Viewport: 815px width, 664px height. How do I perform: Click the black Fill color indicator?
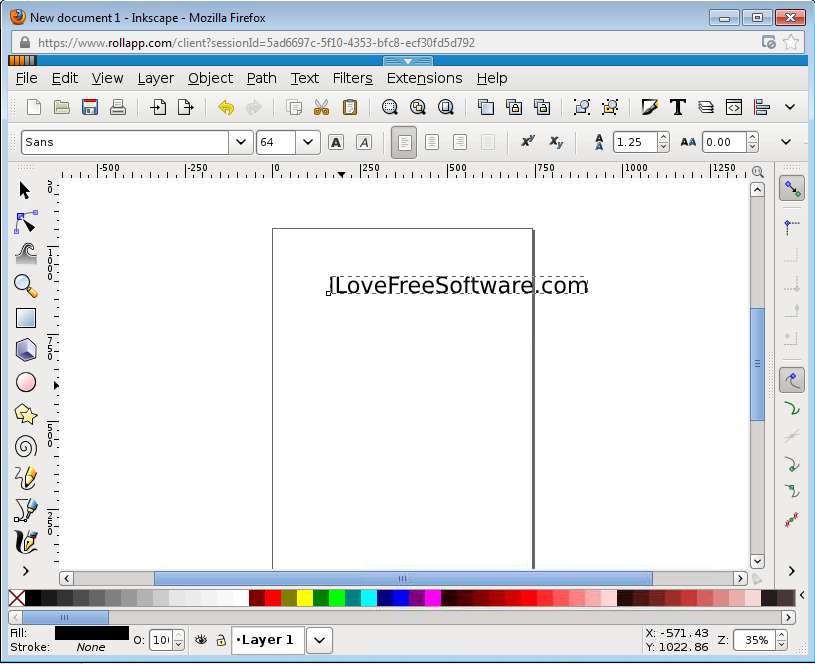point(92,633)
